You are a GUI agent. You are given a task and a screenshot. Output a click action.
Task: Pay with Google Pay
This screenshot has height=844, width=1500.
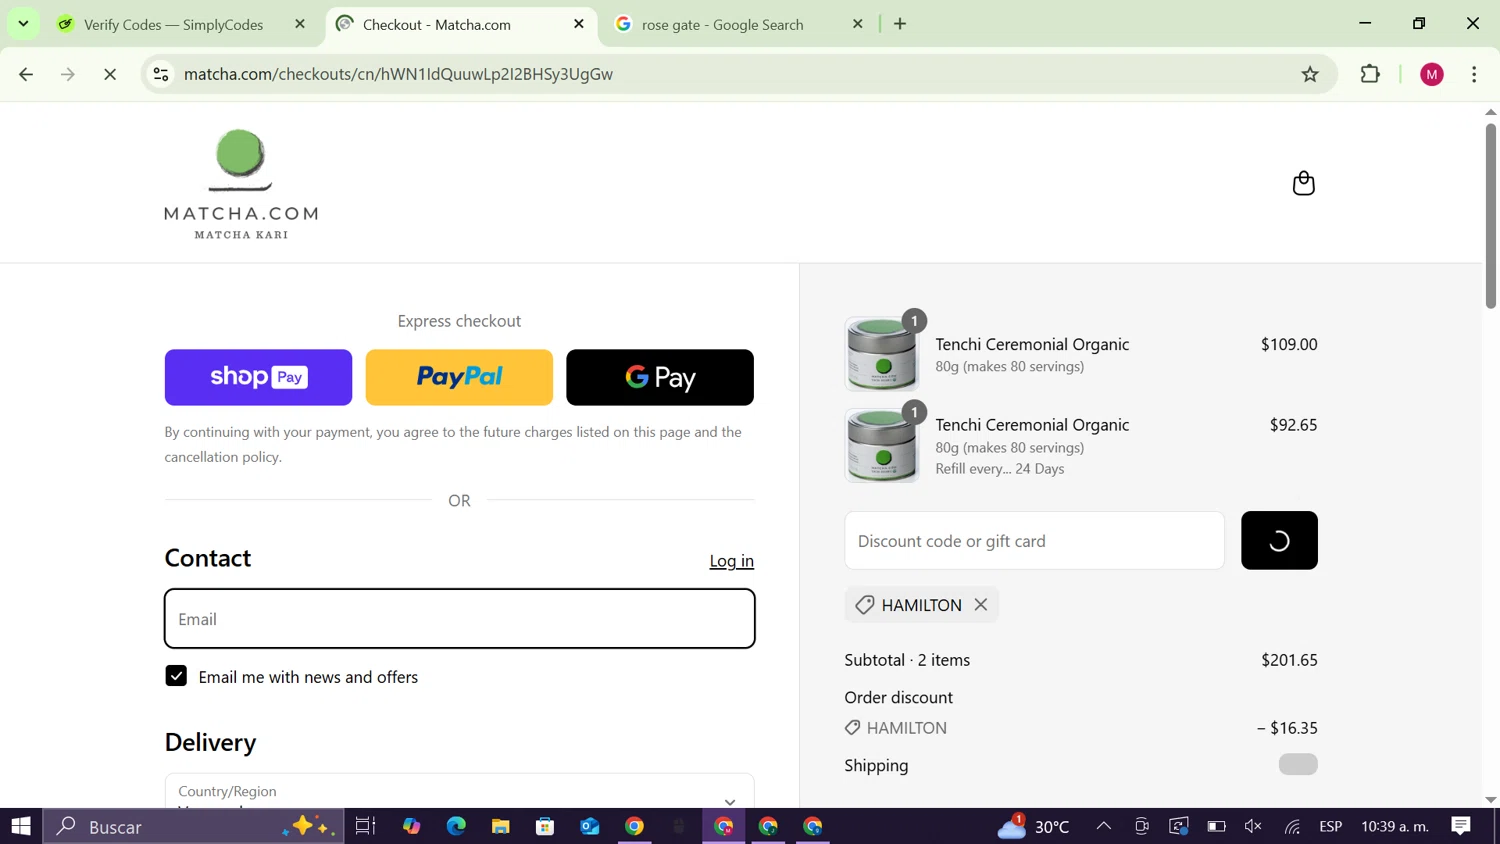tap(660, 377)
